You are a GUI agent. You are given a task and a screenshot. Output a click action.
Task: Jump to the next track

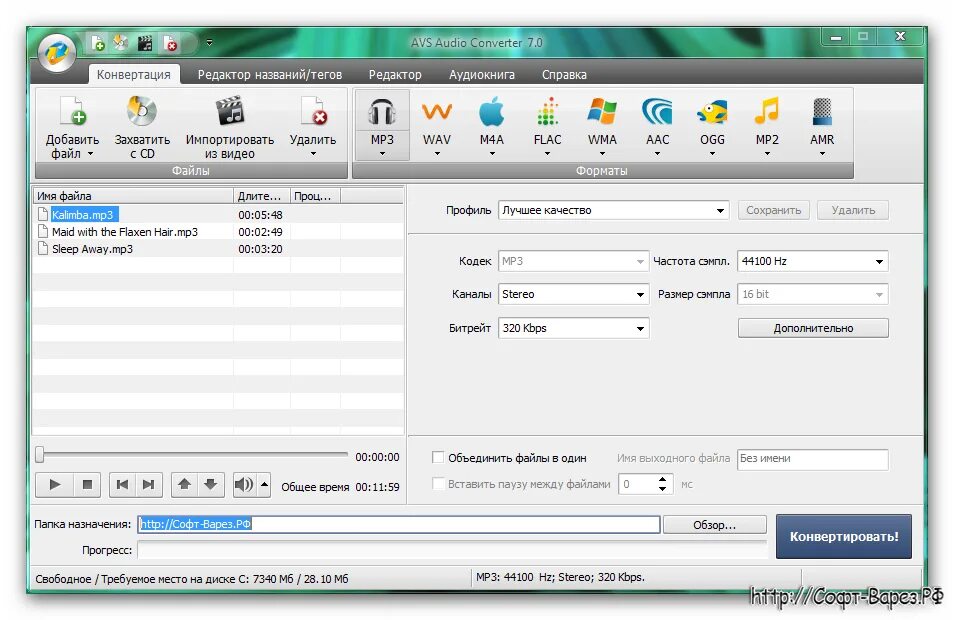coord(148,484)
